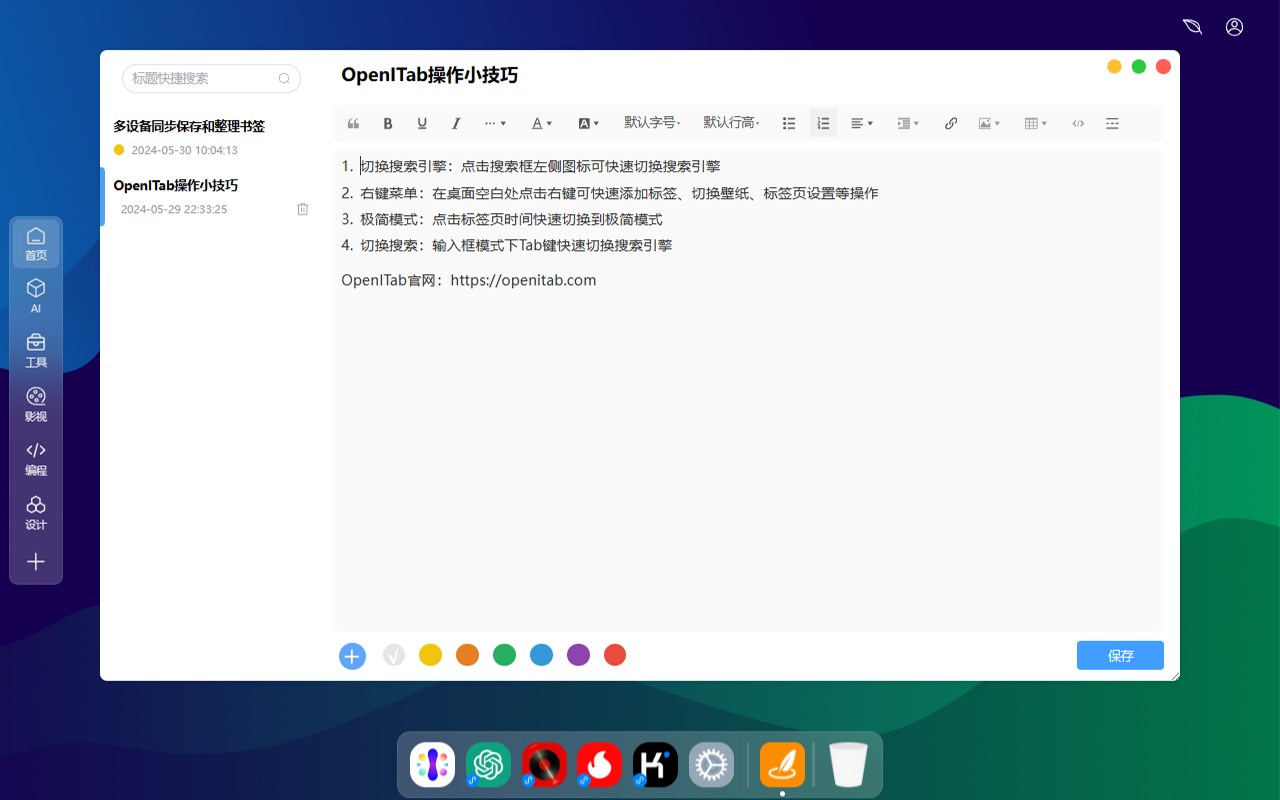1280x800 pixels.
Task: Focus the 标题快捷搜索 search field
Action: point(211,78)
